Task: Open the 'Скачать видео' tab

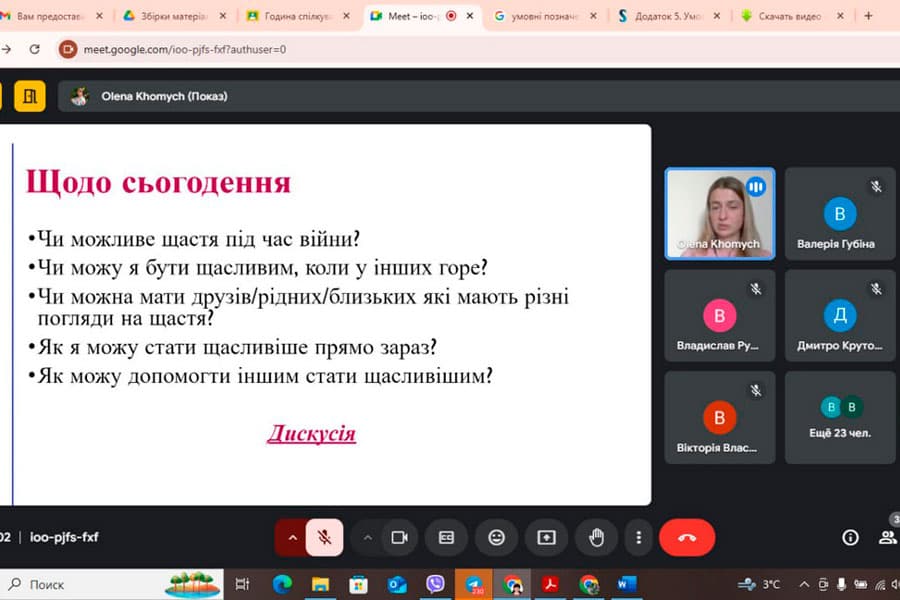Action: [790, 17]
